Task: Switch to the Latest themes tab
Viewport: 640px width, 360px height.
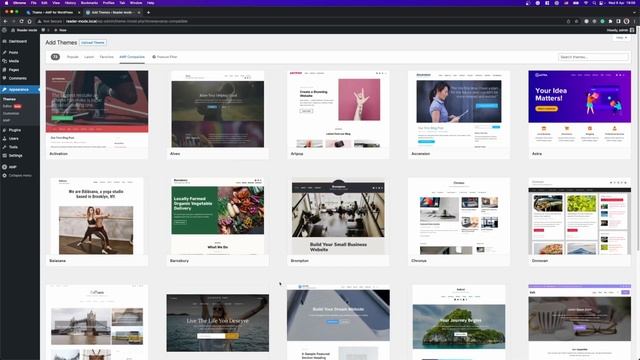Action: point(89,57)
